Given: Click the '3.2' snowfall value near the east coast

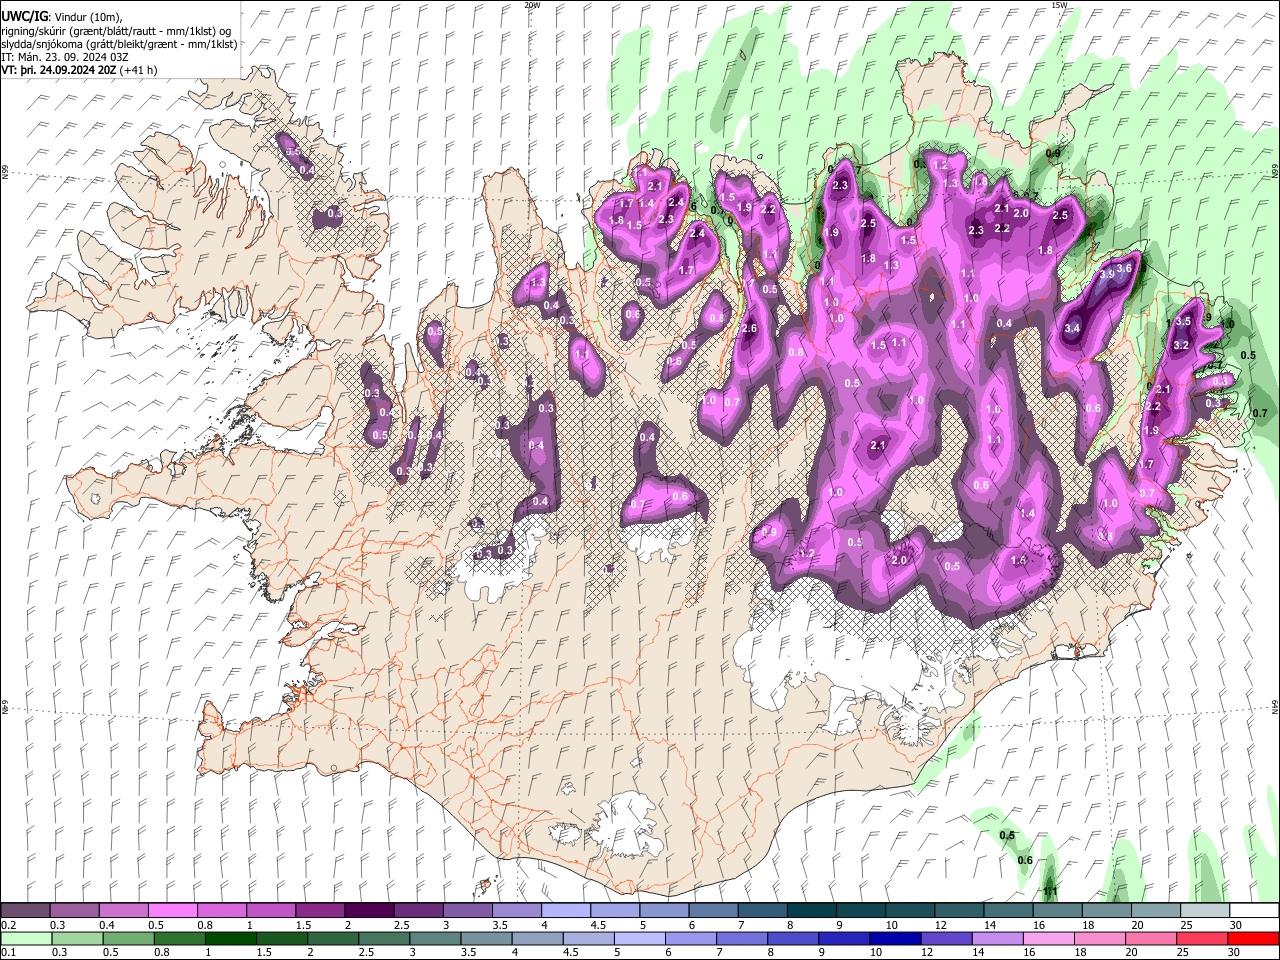Looking at the screenshot, I should [1180, 345].
